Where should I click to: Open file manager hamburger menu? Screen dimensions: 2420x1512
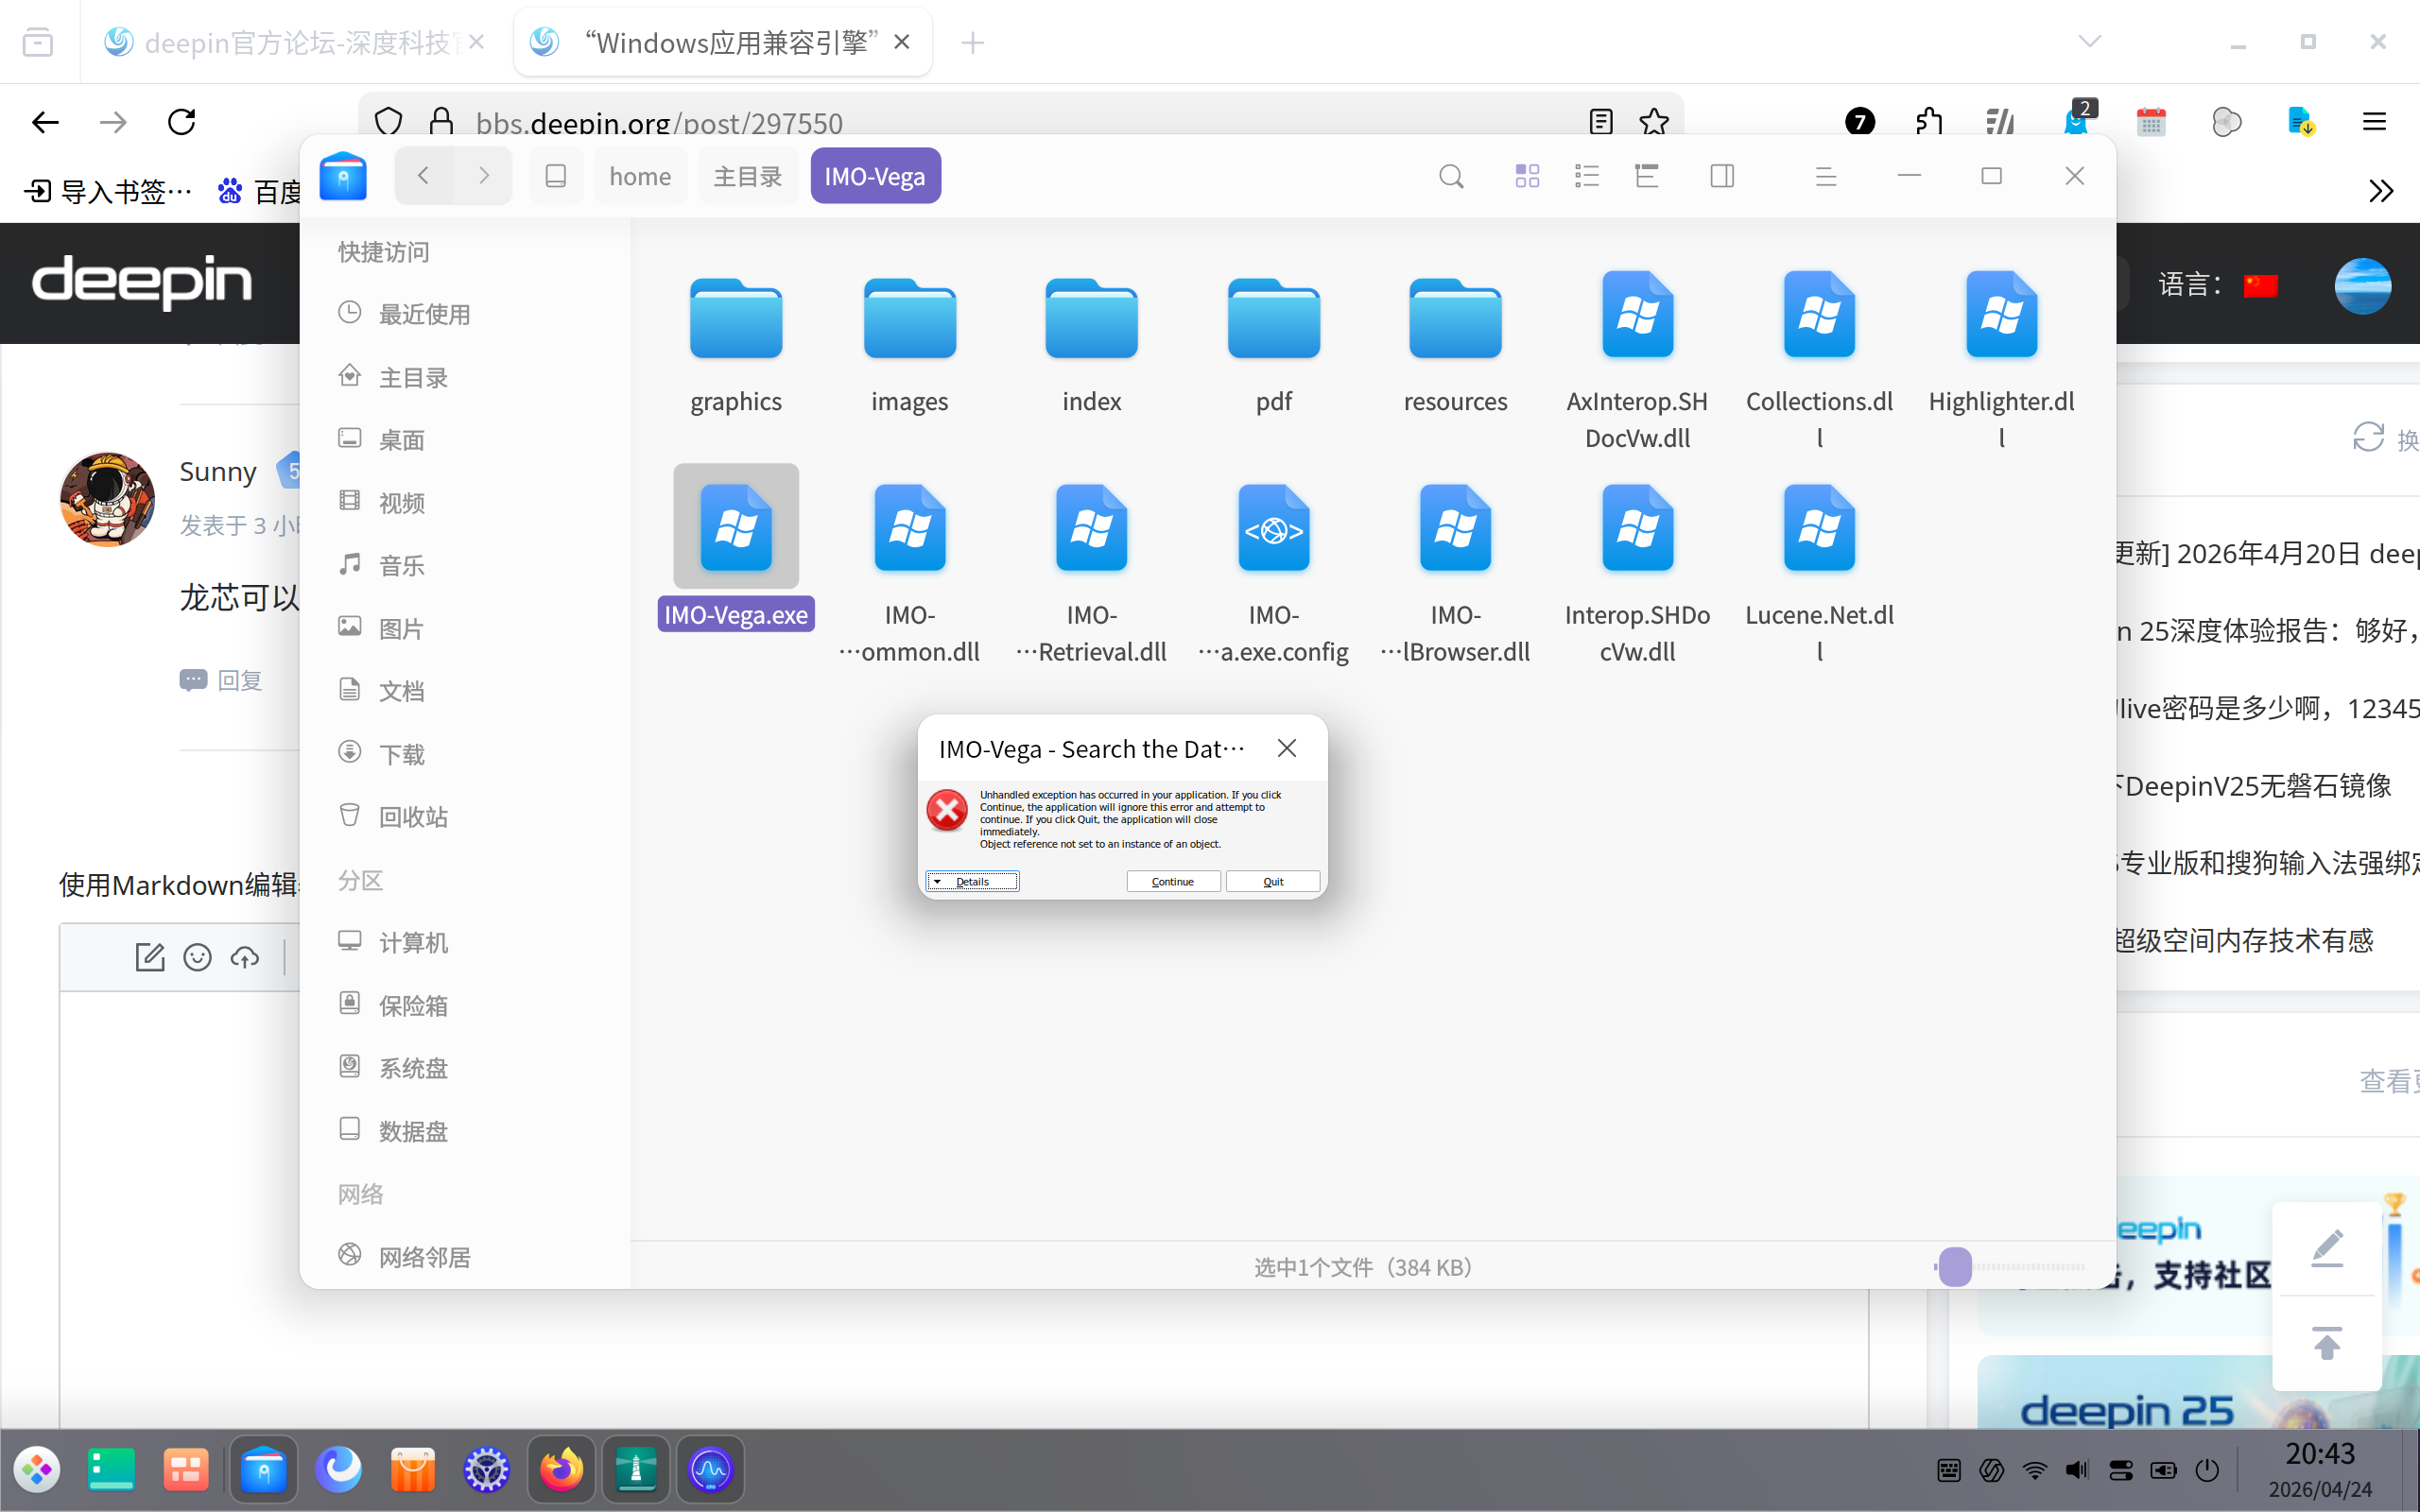coord(1826,176)
